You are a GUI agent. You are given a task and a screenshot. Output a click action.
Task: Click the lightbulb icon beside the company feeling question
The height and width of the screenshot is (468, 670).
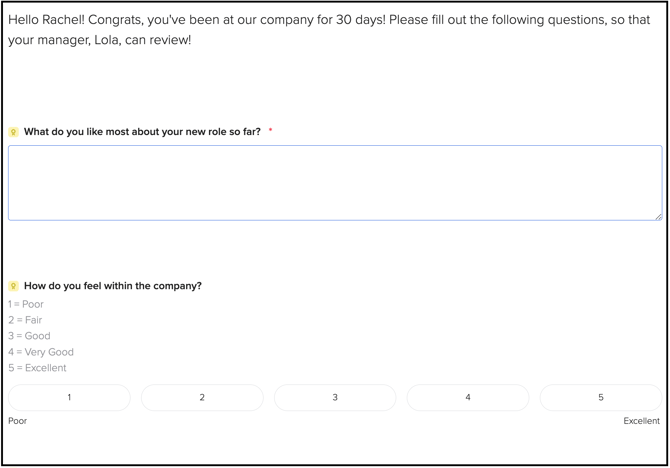click(13, 286)
